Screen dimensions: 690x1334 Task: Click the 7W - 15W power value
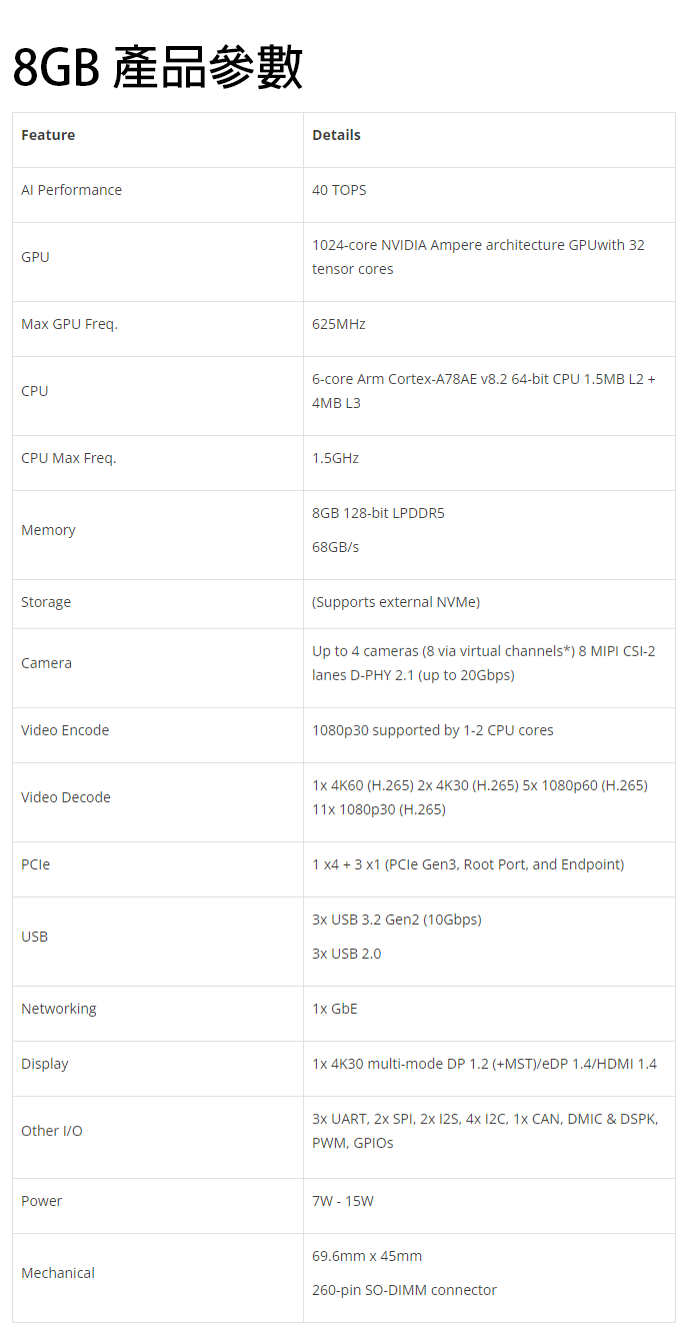click(343, 1201)
